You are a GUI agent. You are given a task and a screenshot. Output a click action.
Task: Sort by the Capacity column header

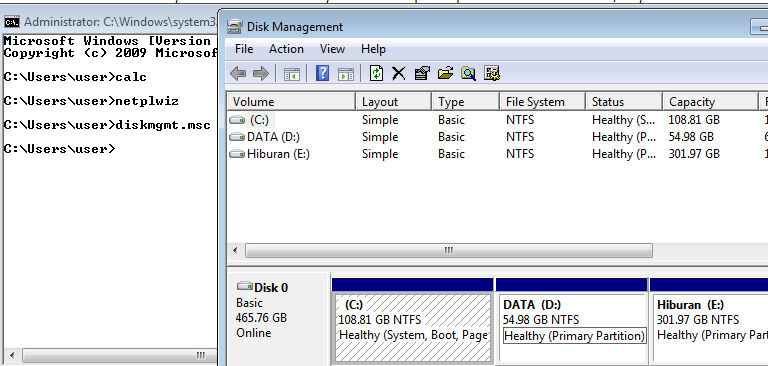point(710,102)
